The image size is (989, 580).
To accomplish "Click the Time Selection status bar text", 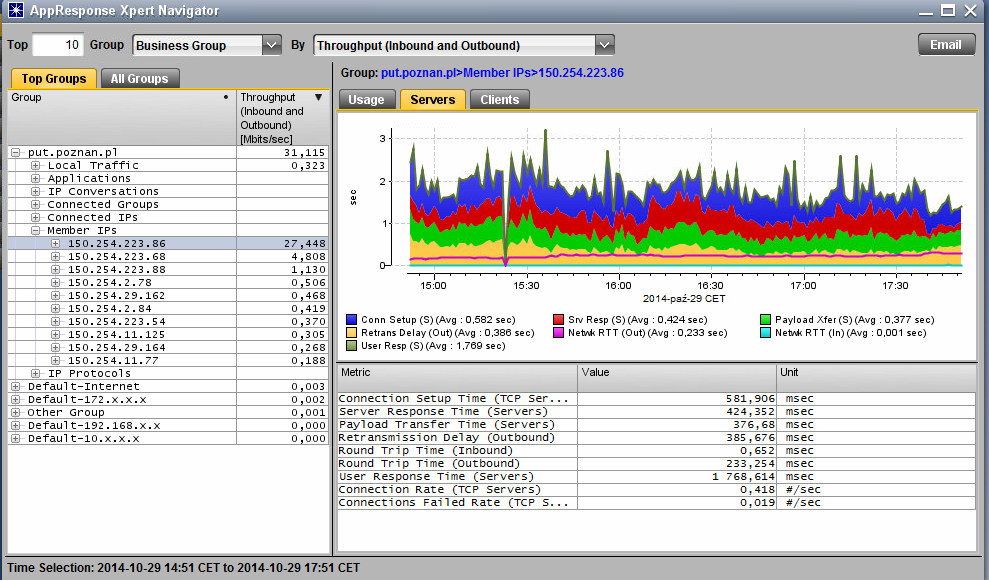I will pyautogui.click(x=184, y=567).
